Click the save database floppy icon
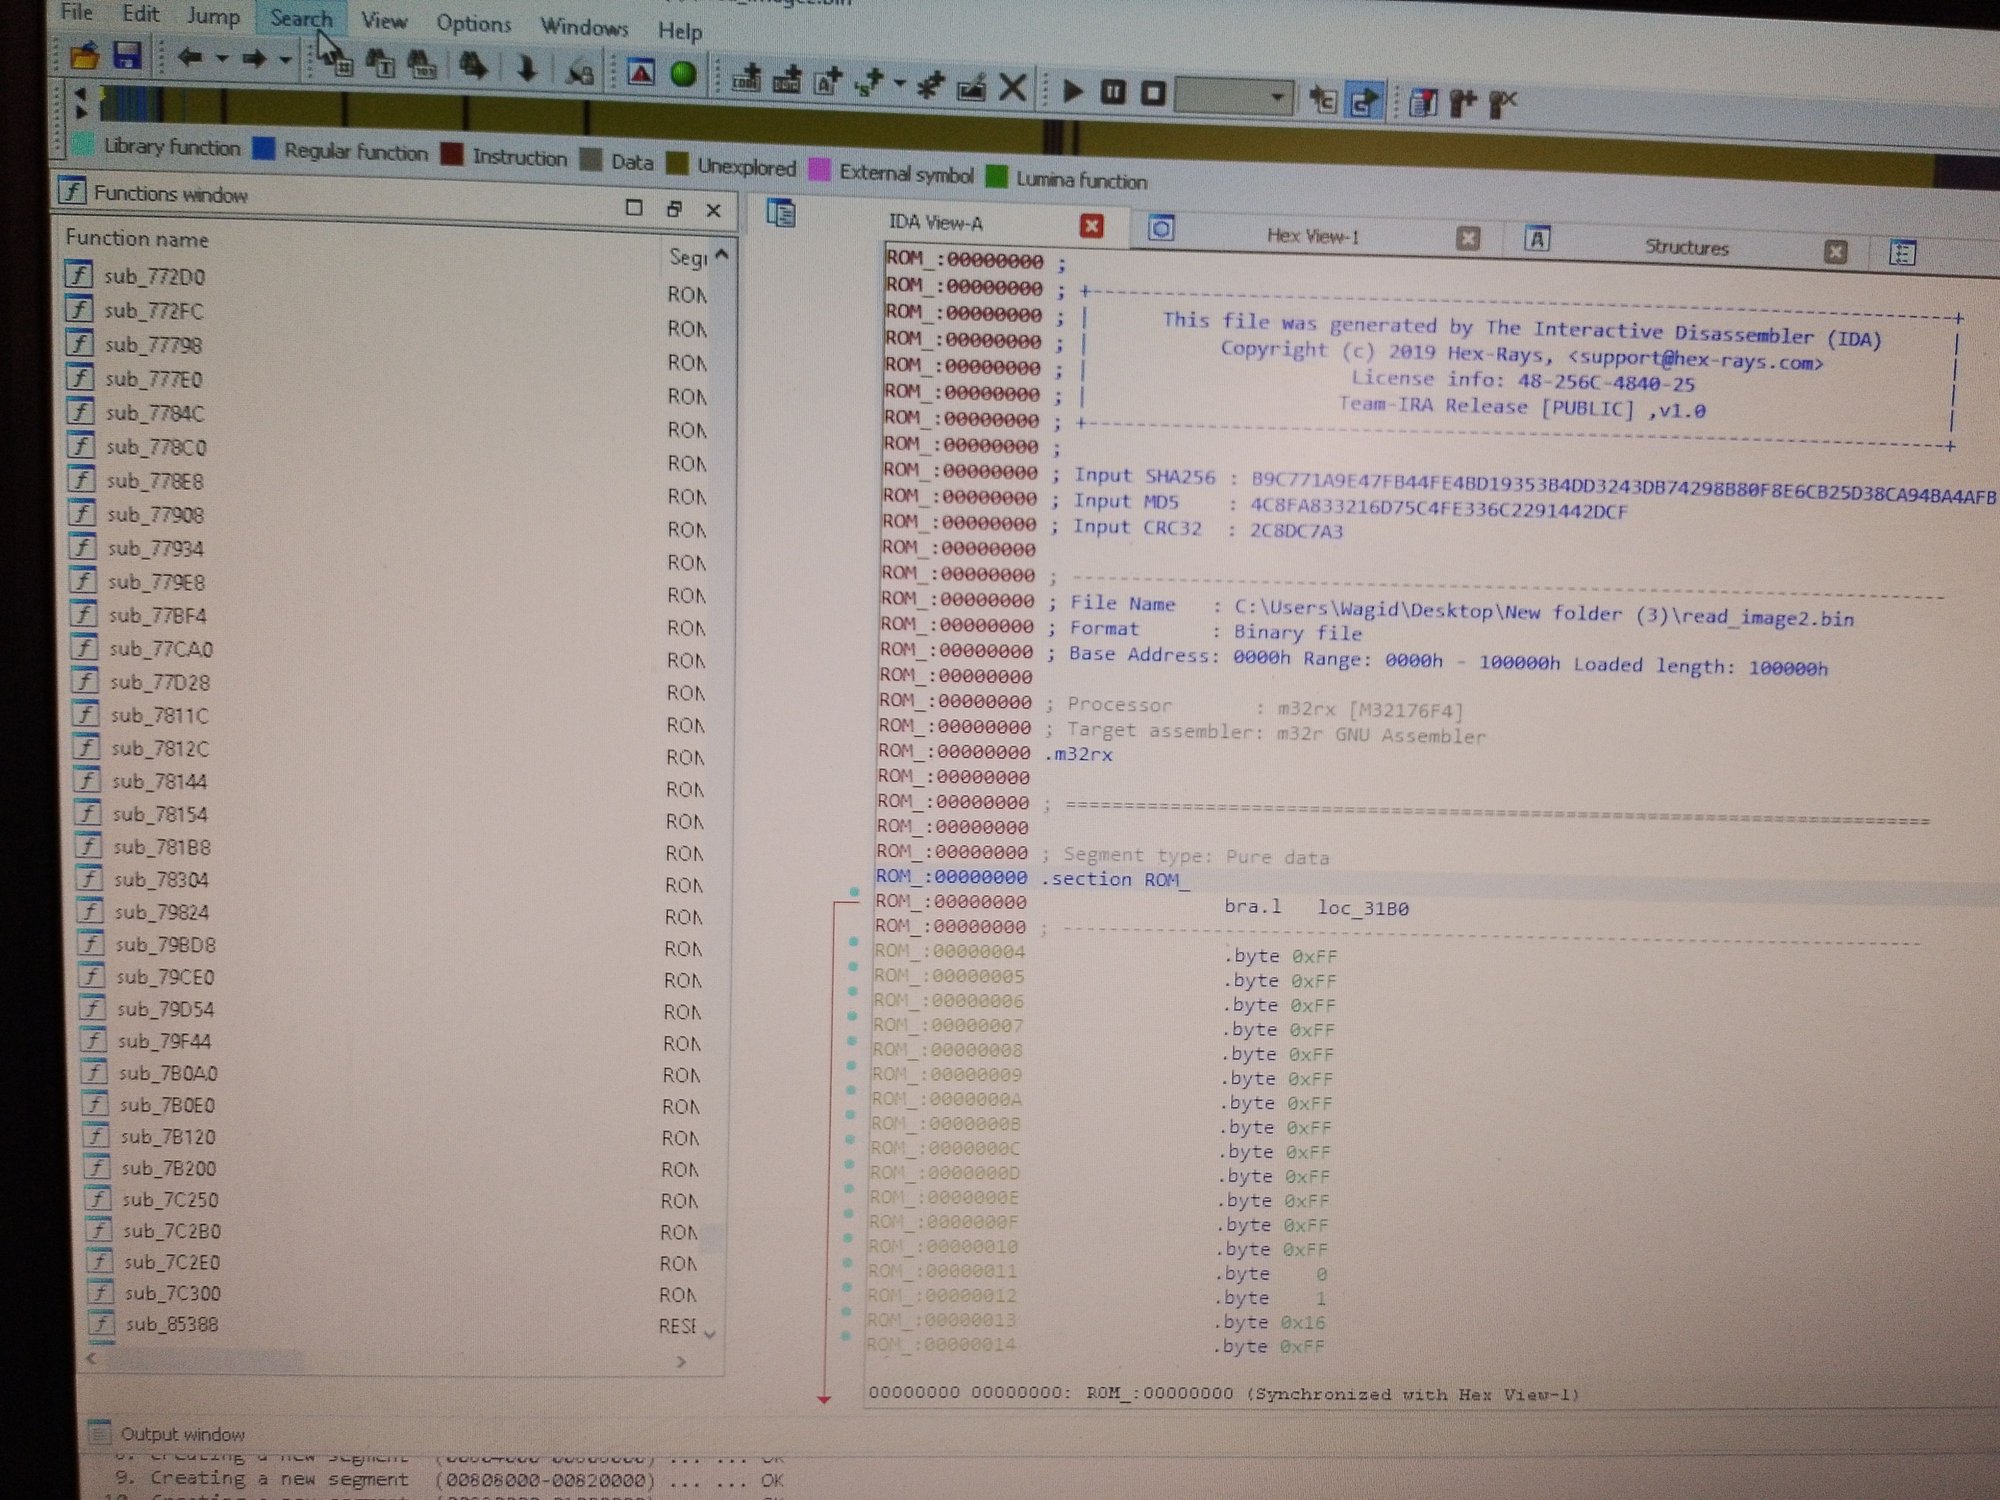This screenshot has width=2000, height=1500. coord(127,56)
